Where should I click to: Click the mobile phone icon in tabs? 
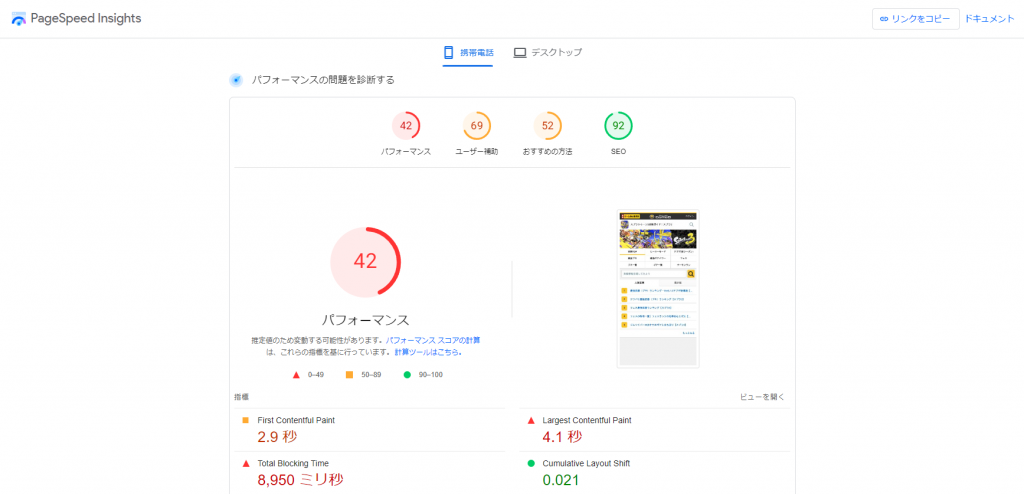(448, 52)
